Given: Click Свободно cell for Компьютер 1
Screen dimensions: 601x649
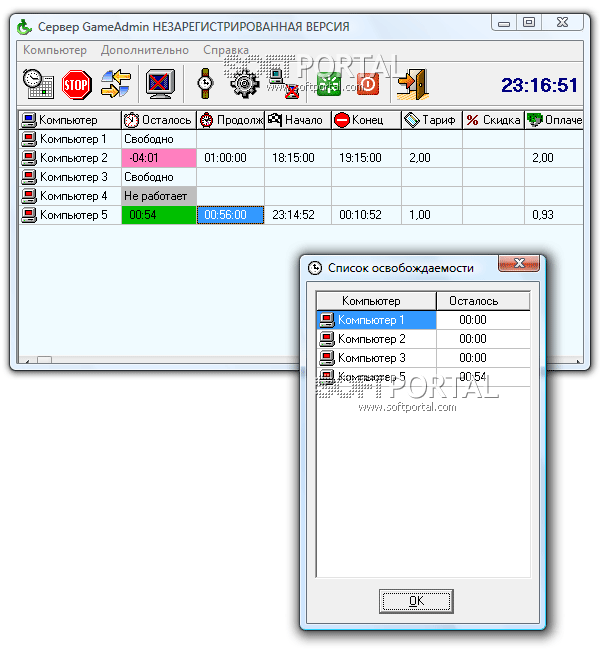Looking at the screenshot, I should point(159,139).
